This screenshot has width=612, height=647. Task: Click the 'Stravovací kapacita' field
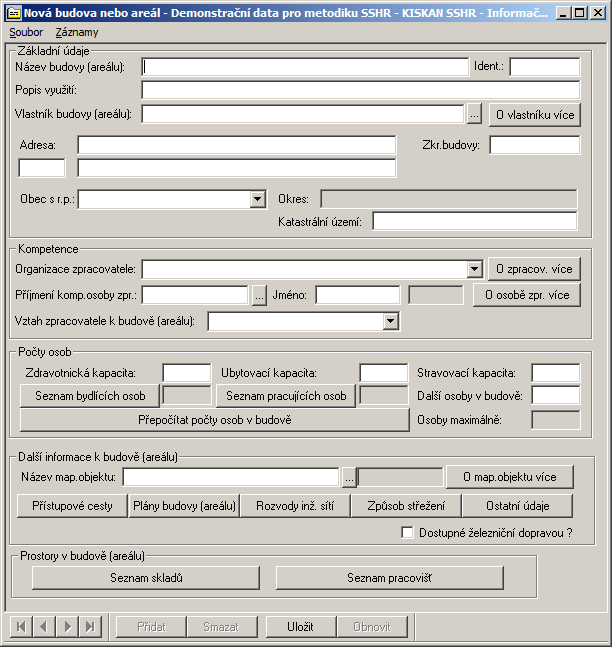(556, 373)
